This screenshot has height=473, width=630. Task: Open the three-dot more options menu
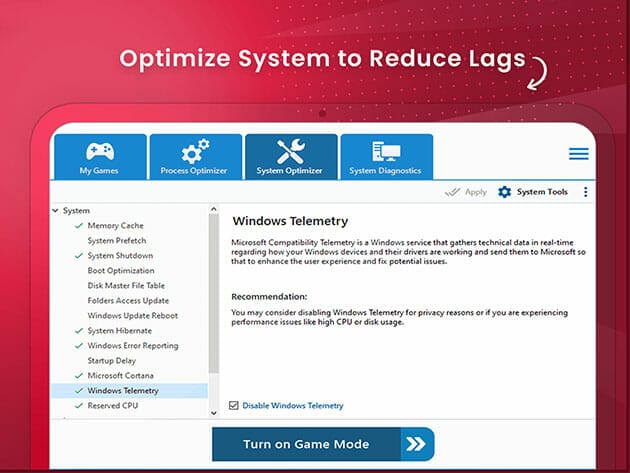585,192
